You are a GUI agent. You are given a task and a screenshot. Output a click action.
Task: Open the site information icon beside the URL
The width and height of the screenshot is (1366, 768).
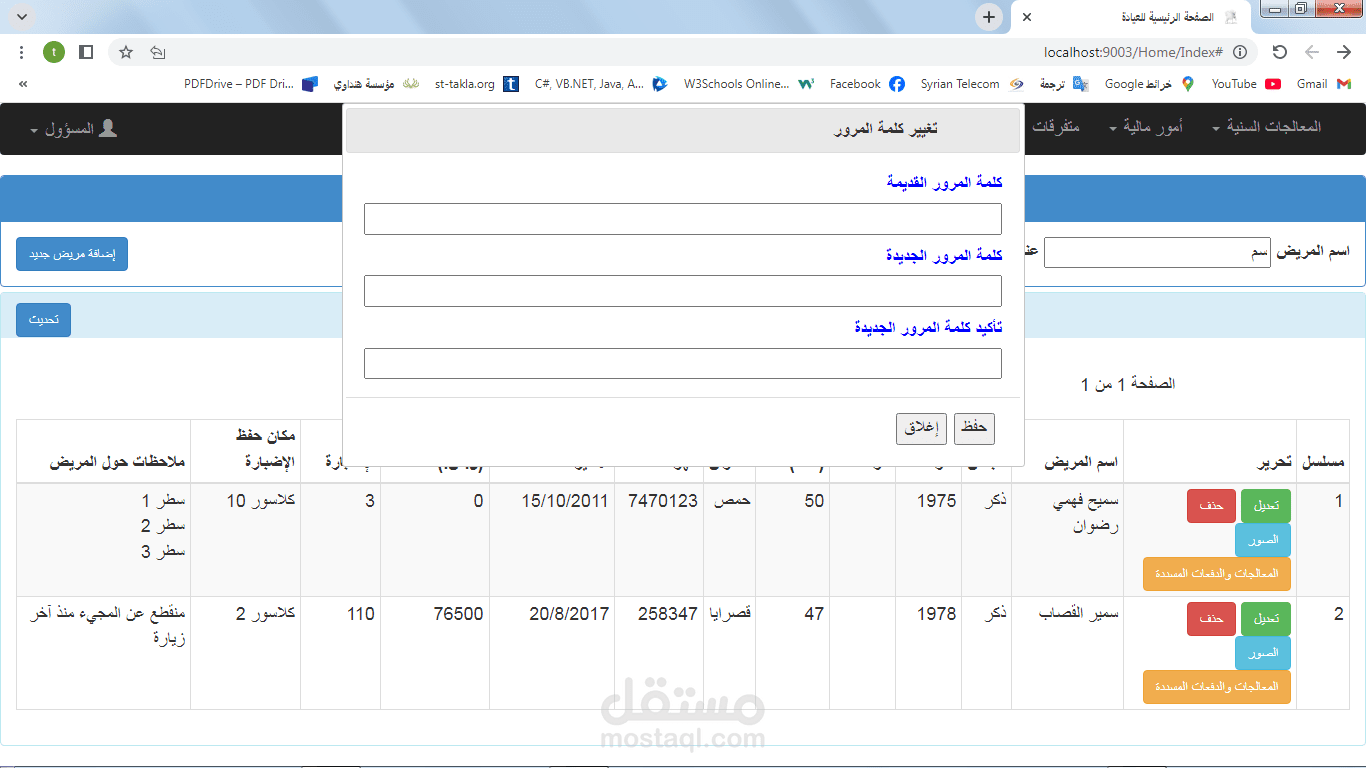pos(1240,52)
